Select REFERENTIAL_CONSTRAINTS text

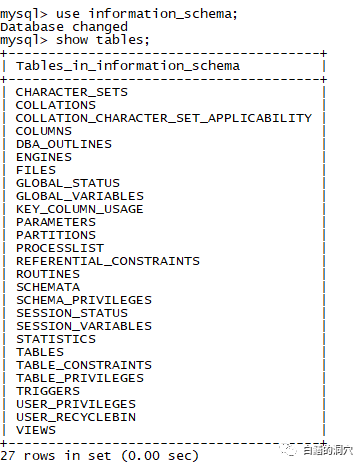click(x=108, y=261)
